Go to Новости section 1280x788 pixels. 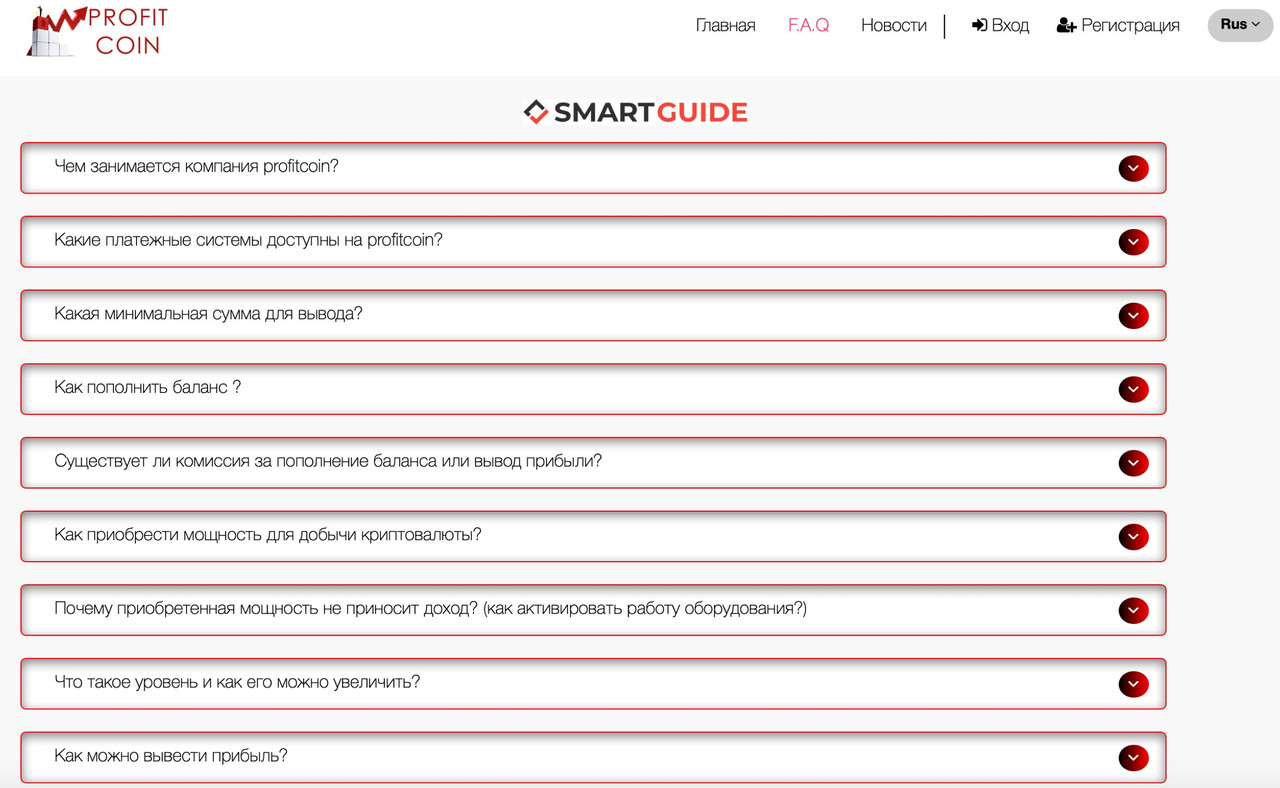pyautogui.click(x=893, y=25)
